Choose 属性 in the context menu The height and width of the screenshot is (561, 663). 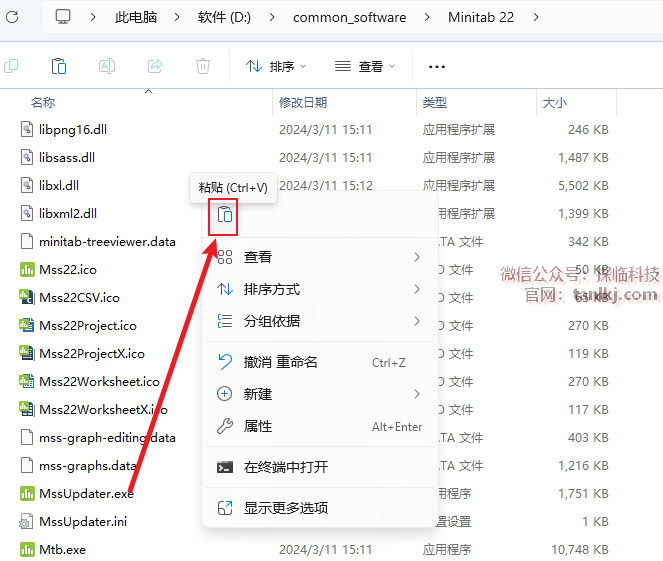point(320,426)
